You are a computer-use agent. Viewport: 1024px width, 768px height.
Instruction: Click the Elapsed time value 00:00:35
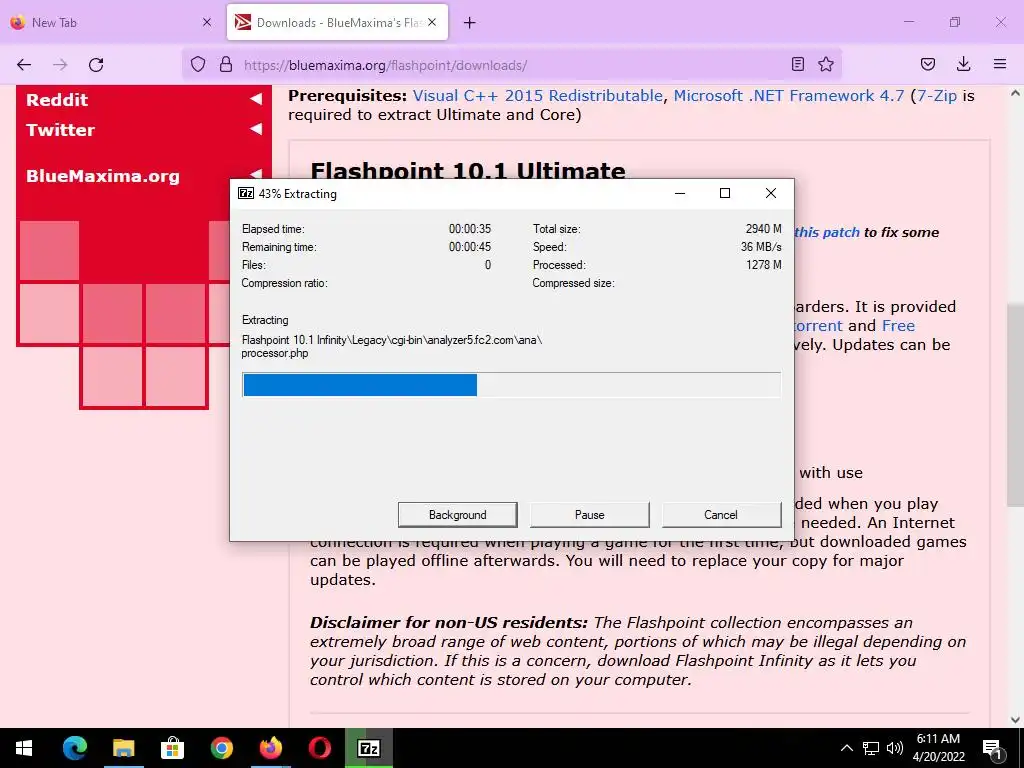coord(470,229)
